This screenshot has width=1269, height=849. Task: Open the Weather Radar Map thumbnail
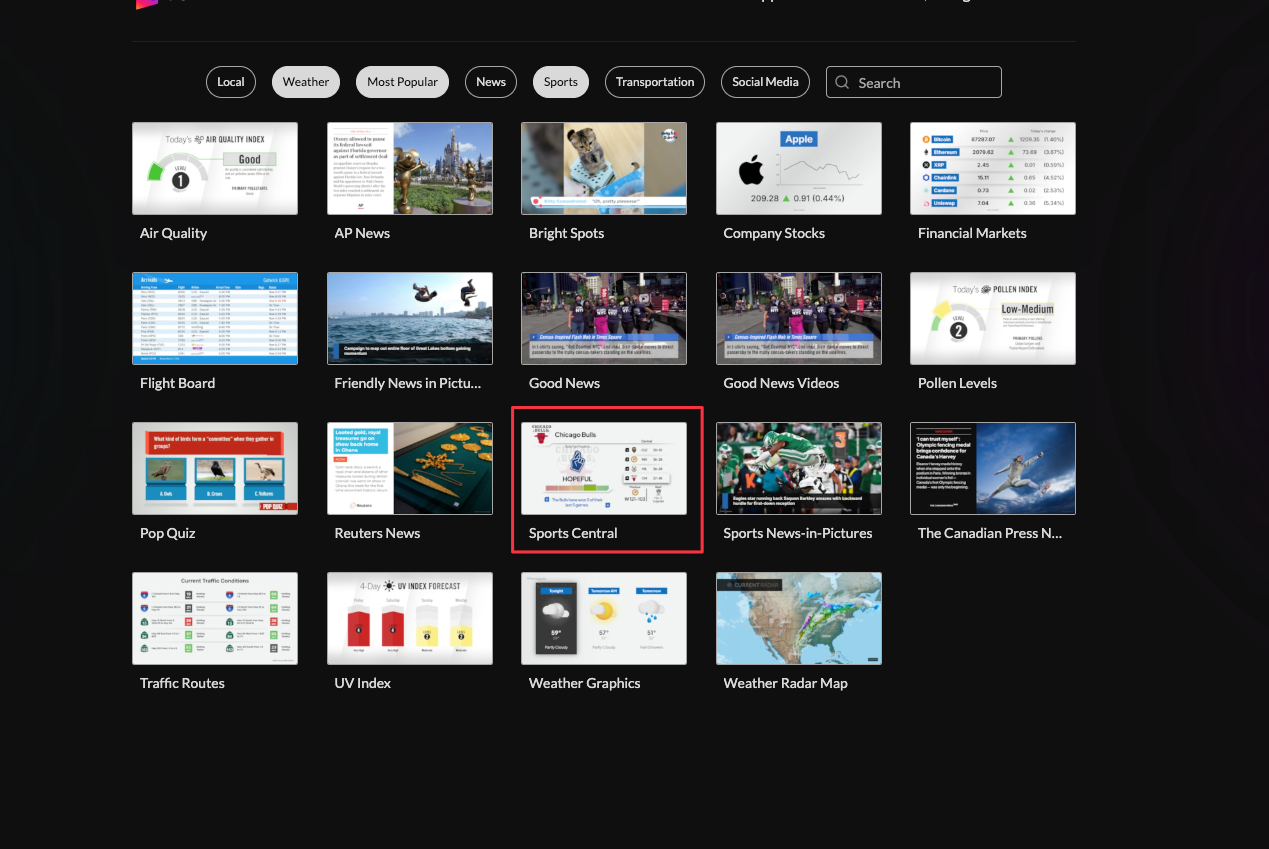pos(799,618)
